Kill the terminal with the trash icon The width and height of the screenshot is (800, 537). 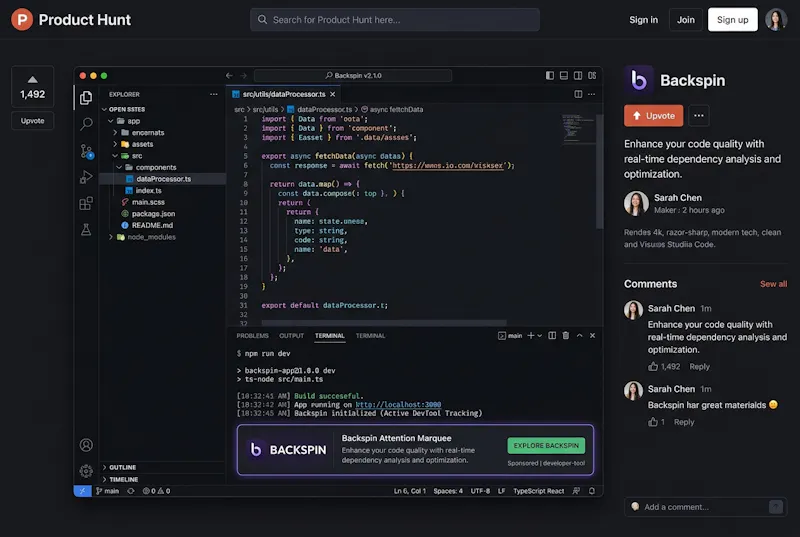pyautogui.click(x=566, y=336)
